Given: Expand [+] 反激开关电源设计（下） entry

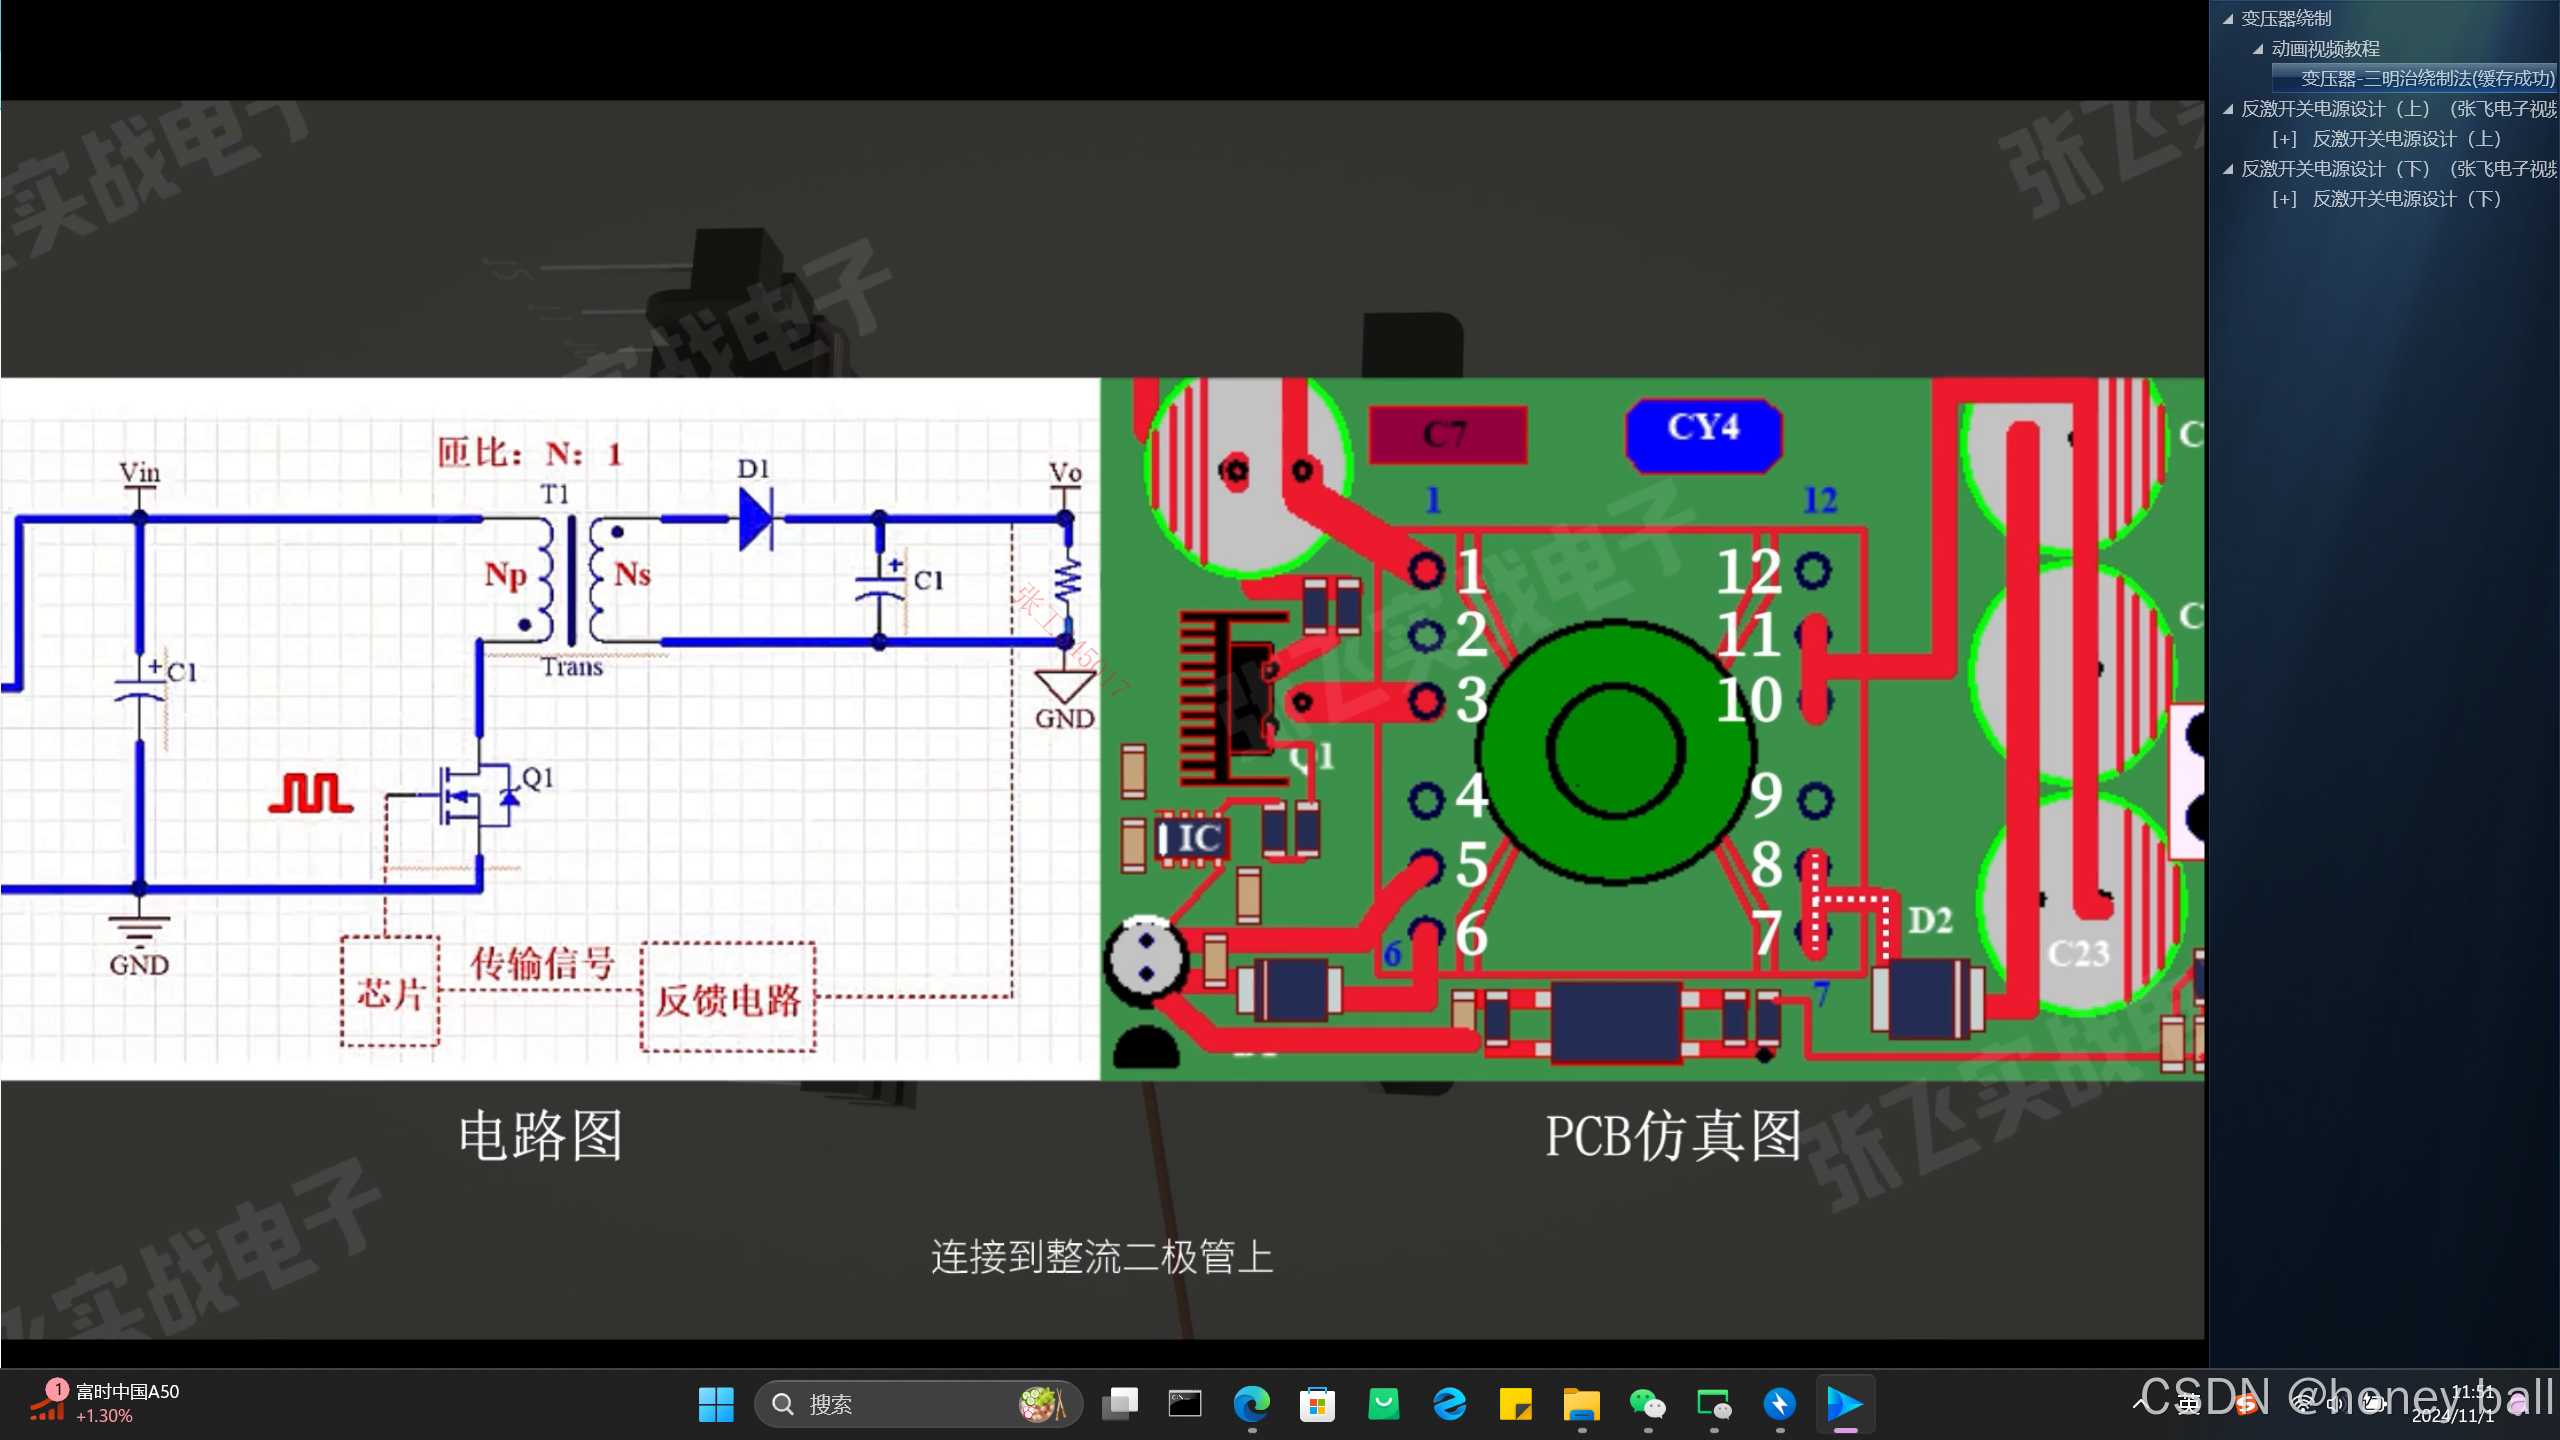Looking at the screenshot, I should pos(2284,199).
